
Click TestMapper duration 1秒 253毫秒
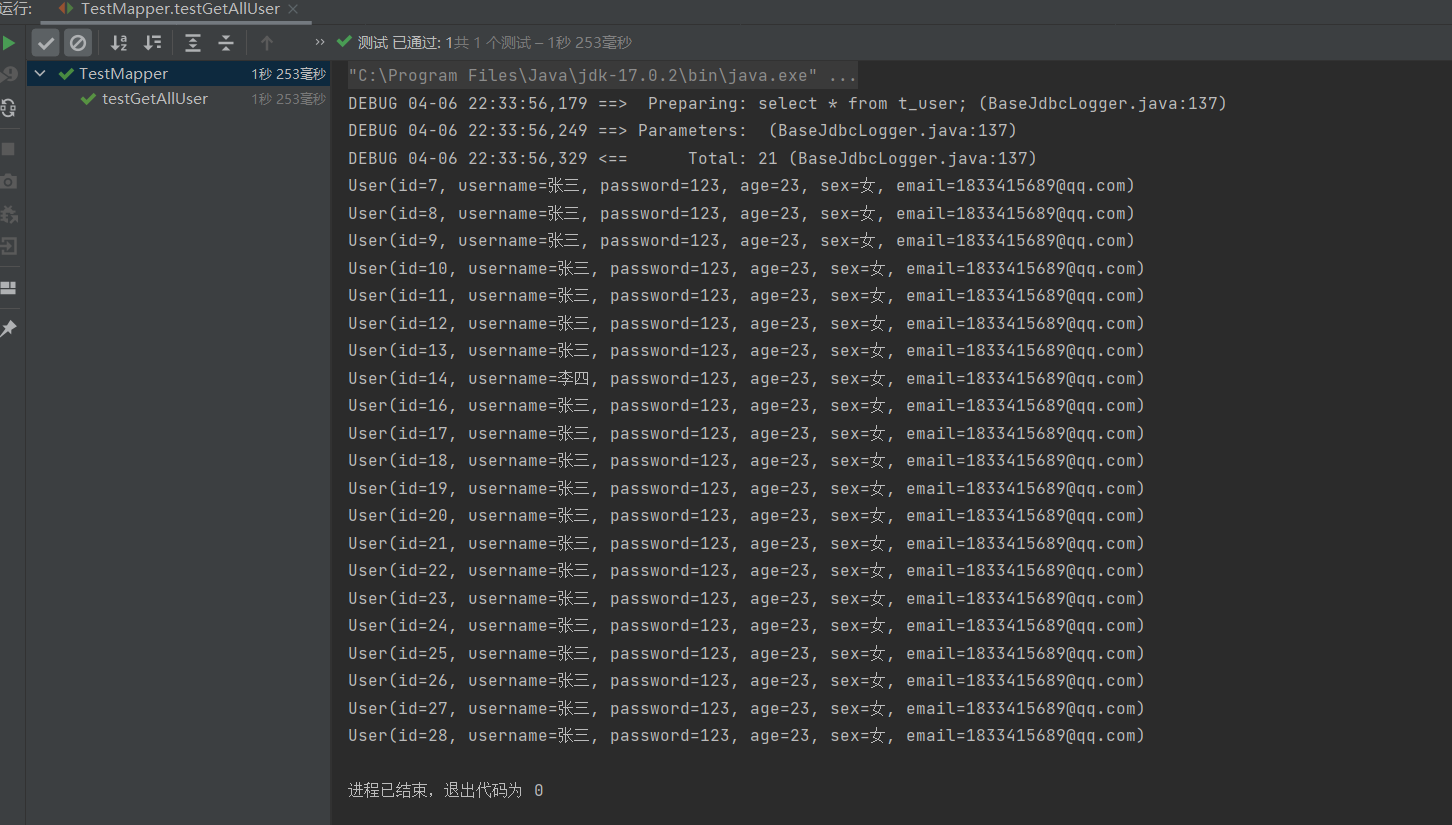(x=288, y=74)
